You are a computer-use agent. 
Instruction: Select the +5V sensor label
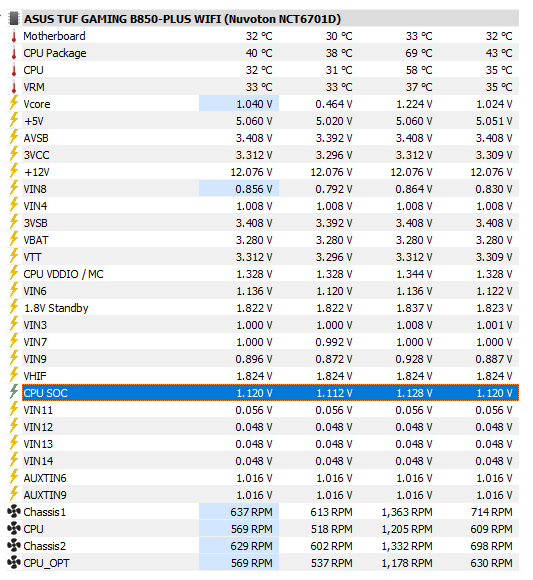[x=34, y=121]
